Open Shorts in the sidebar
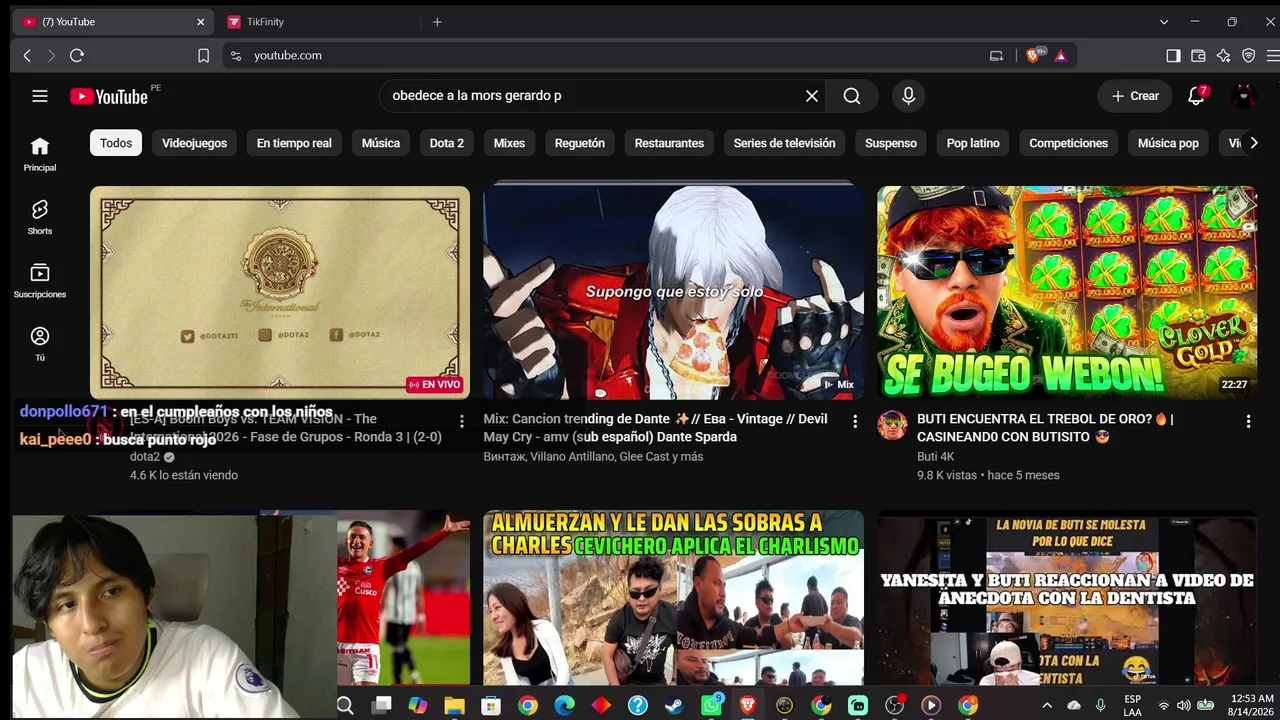The height and width of the screenshot is (720, 1280). point(40,217)
